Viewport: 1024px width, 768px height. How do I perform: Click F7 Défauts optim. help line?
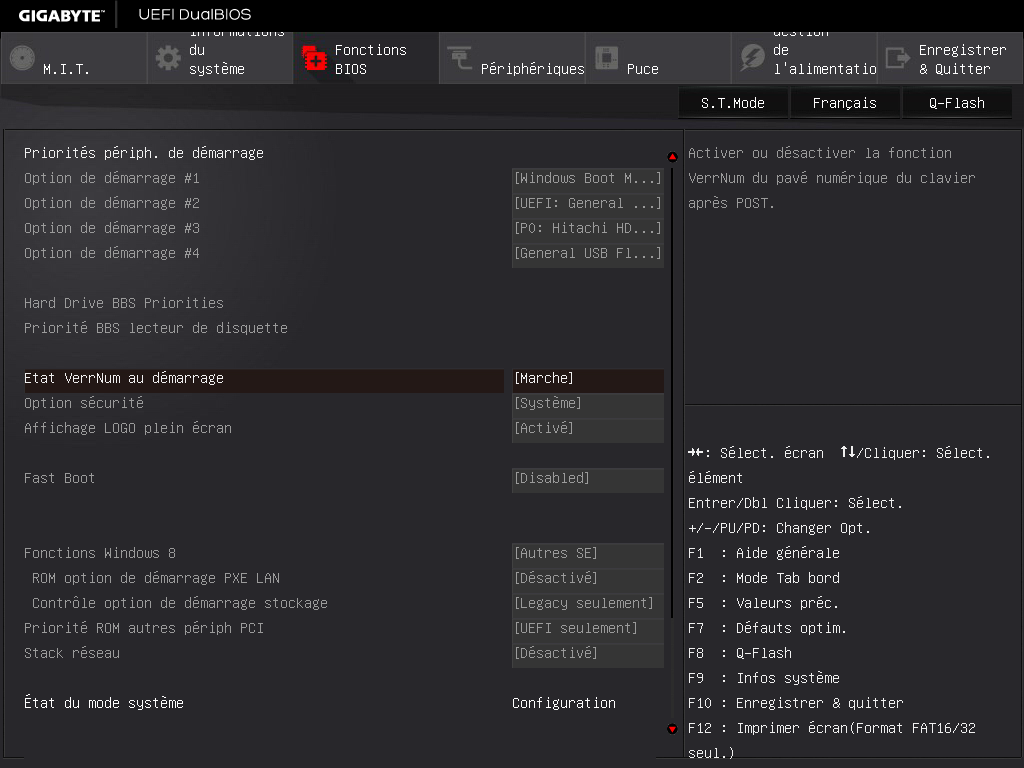pyautogui.click(x=767, y=628)
